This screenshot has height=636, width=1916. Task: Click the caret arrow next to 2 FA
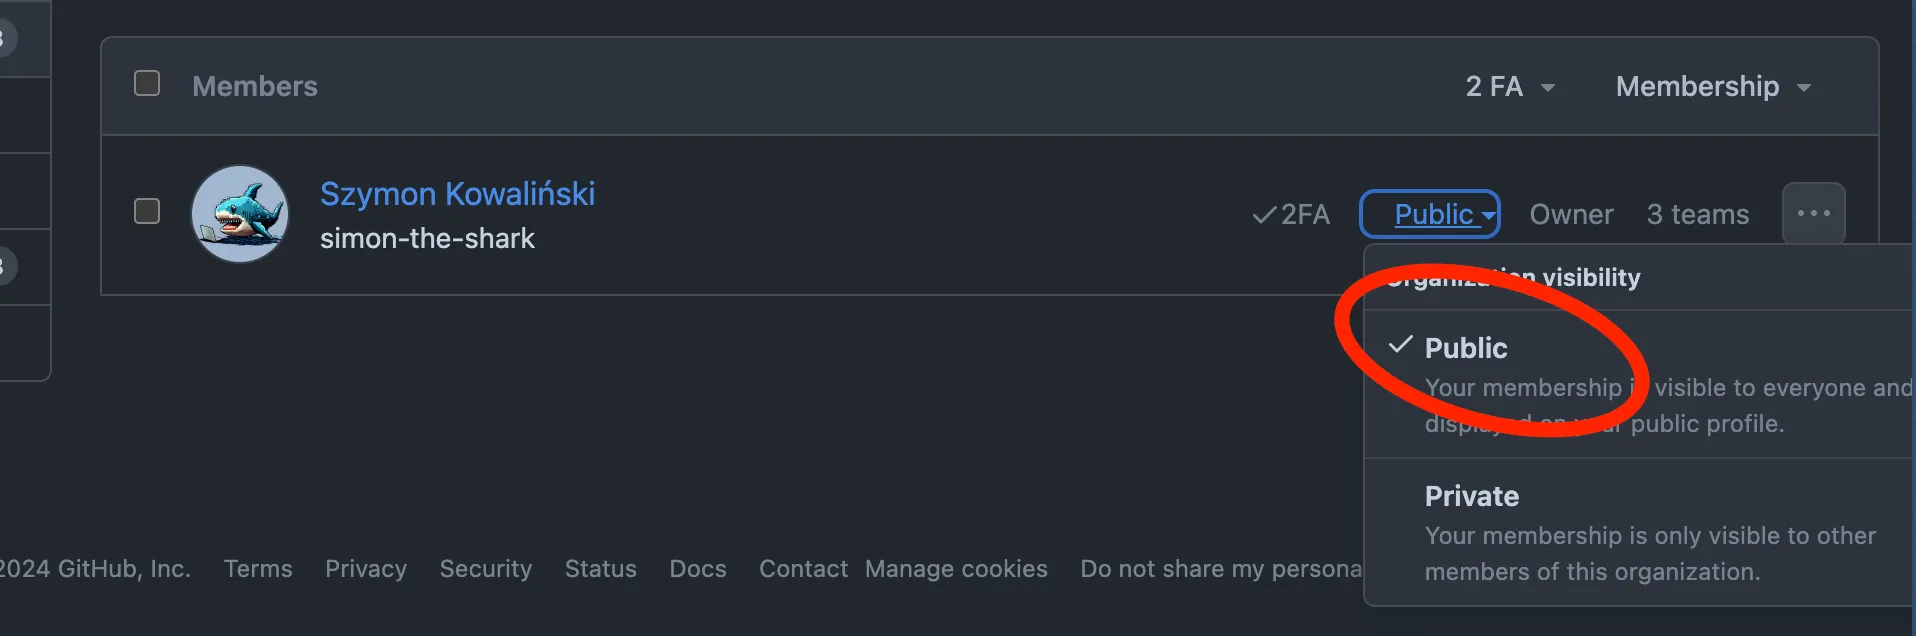click(1548, 88)
